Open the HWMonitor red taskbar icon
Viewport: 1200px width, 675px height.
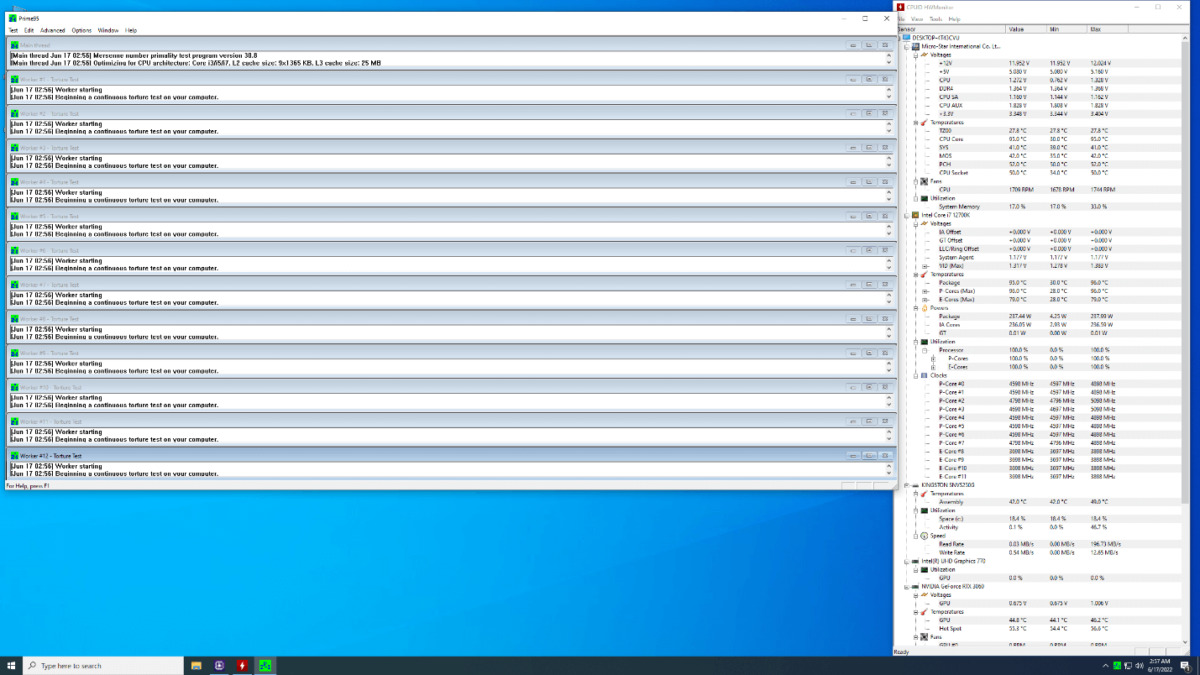coord(242,665)
